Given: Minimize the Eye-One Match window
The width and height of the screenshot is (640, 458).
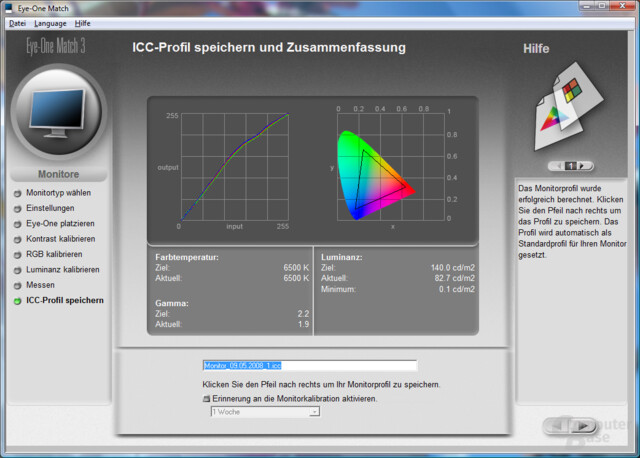Looking at the screenshot, I should click(587, 6).
